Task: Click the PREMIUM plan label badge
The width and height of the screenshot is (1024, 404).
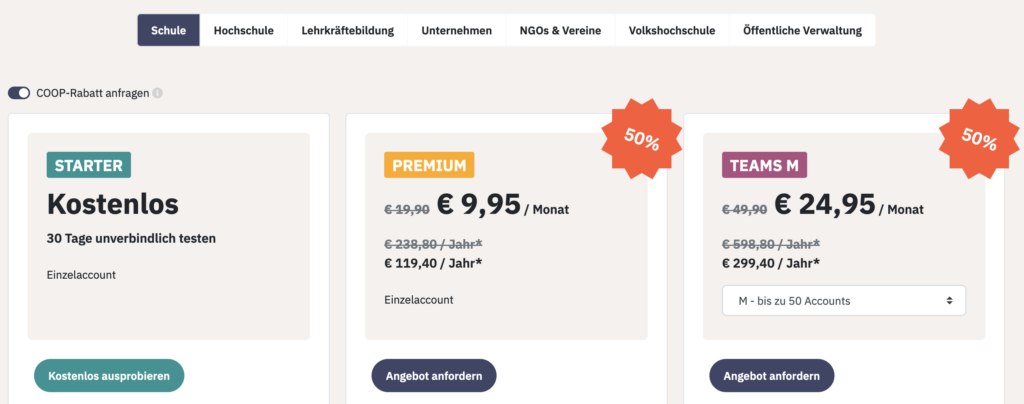Action: click(x=429, y=165)
